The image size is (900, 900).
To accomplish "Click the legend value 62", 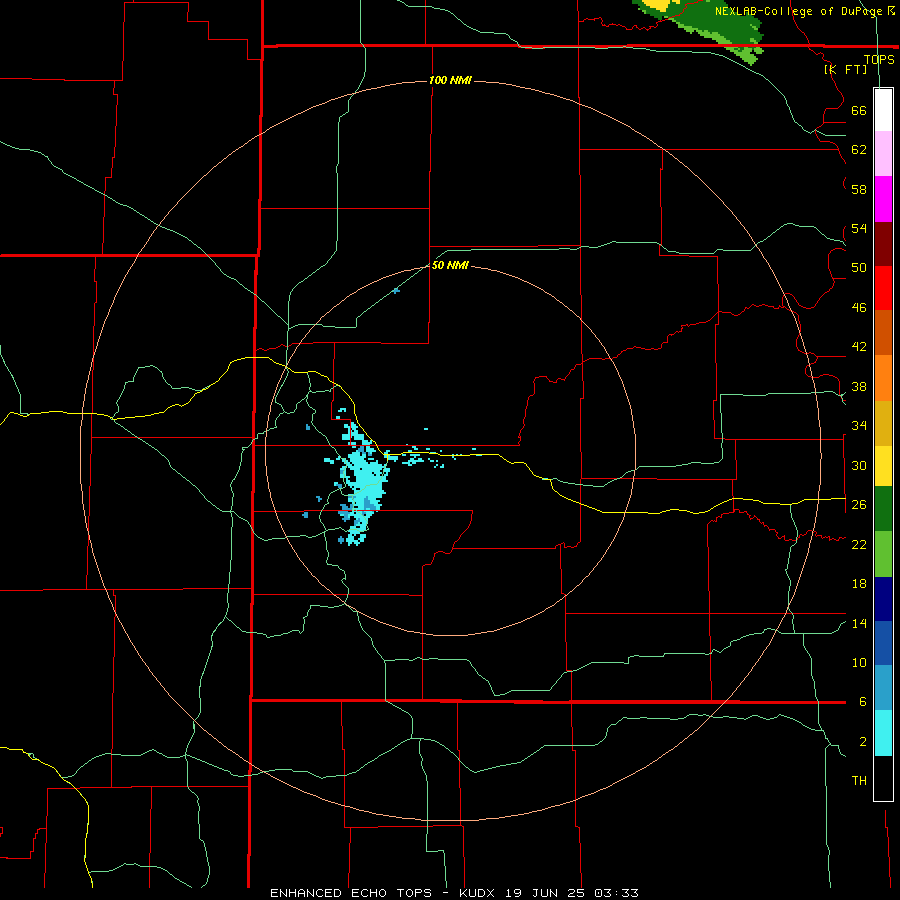I will tap(859, 150).
